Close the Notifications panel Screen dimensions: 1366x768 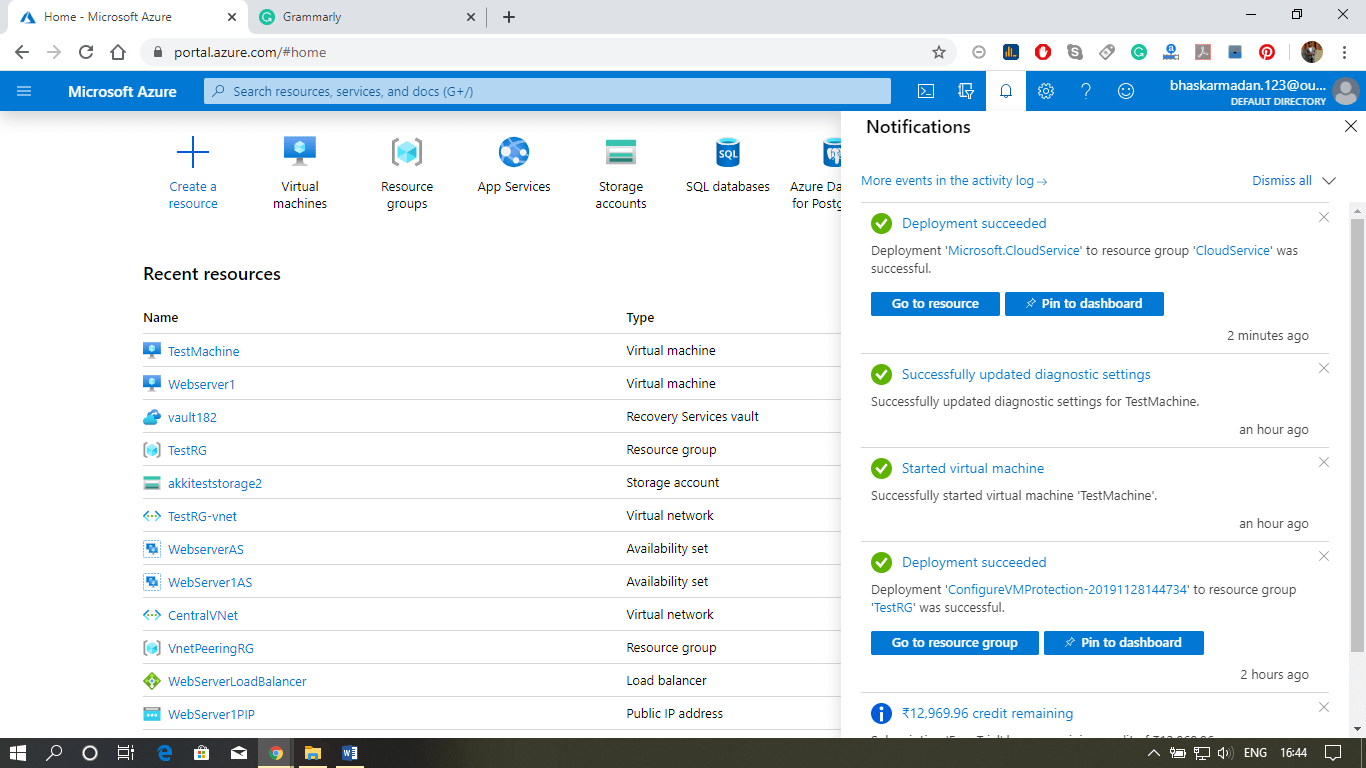[x=1351, y=127]
